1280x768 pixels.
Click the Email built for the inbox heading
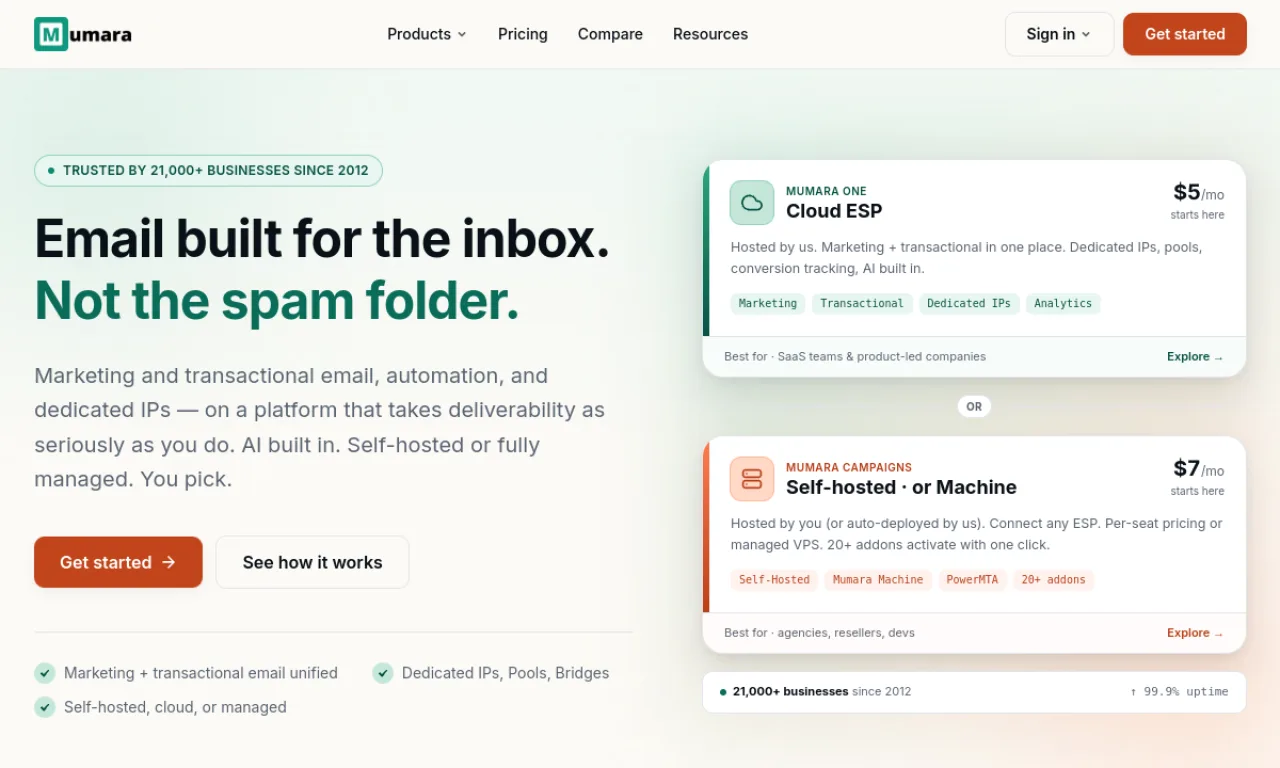point(322,239)
